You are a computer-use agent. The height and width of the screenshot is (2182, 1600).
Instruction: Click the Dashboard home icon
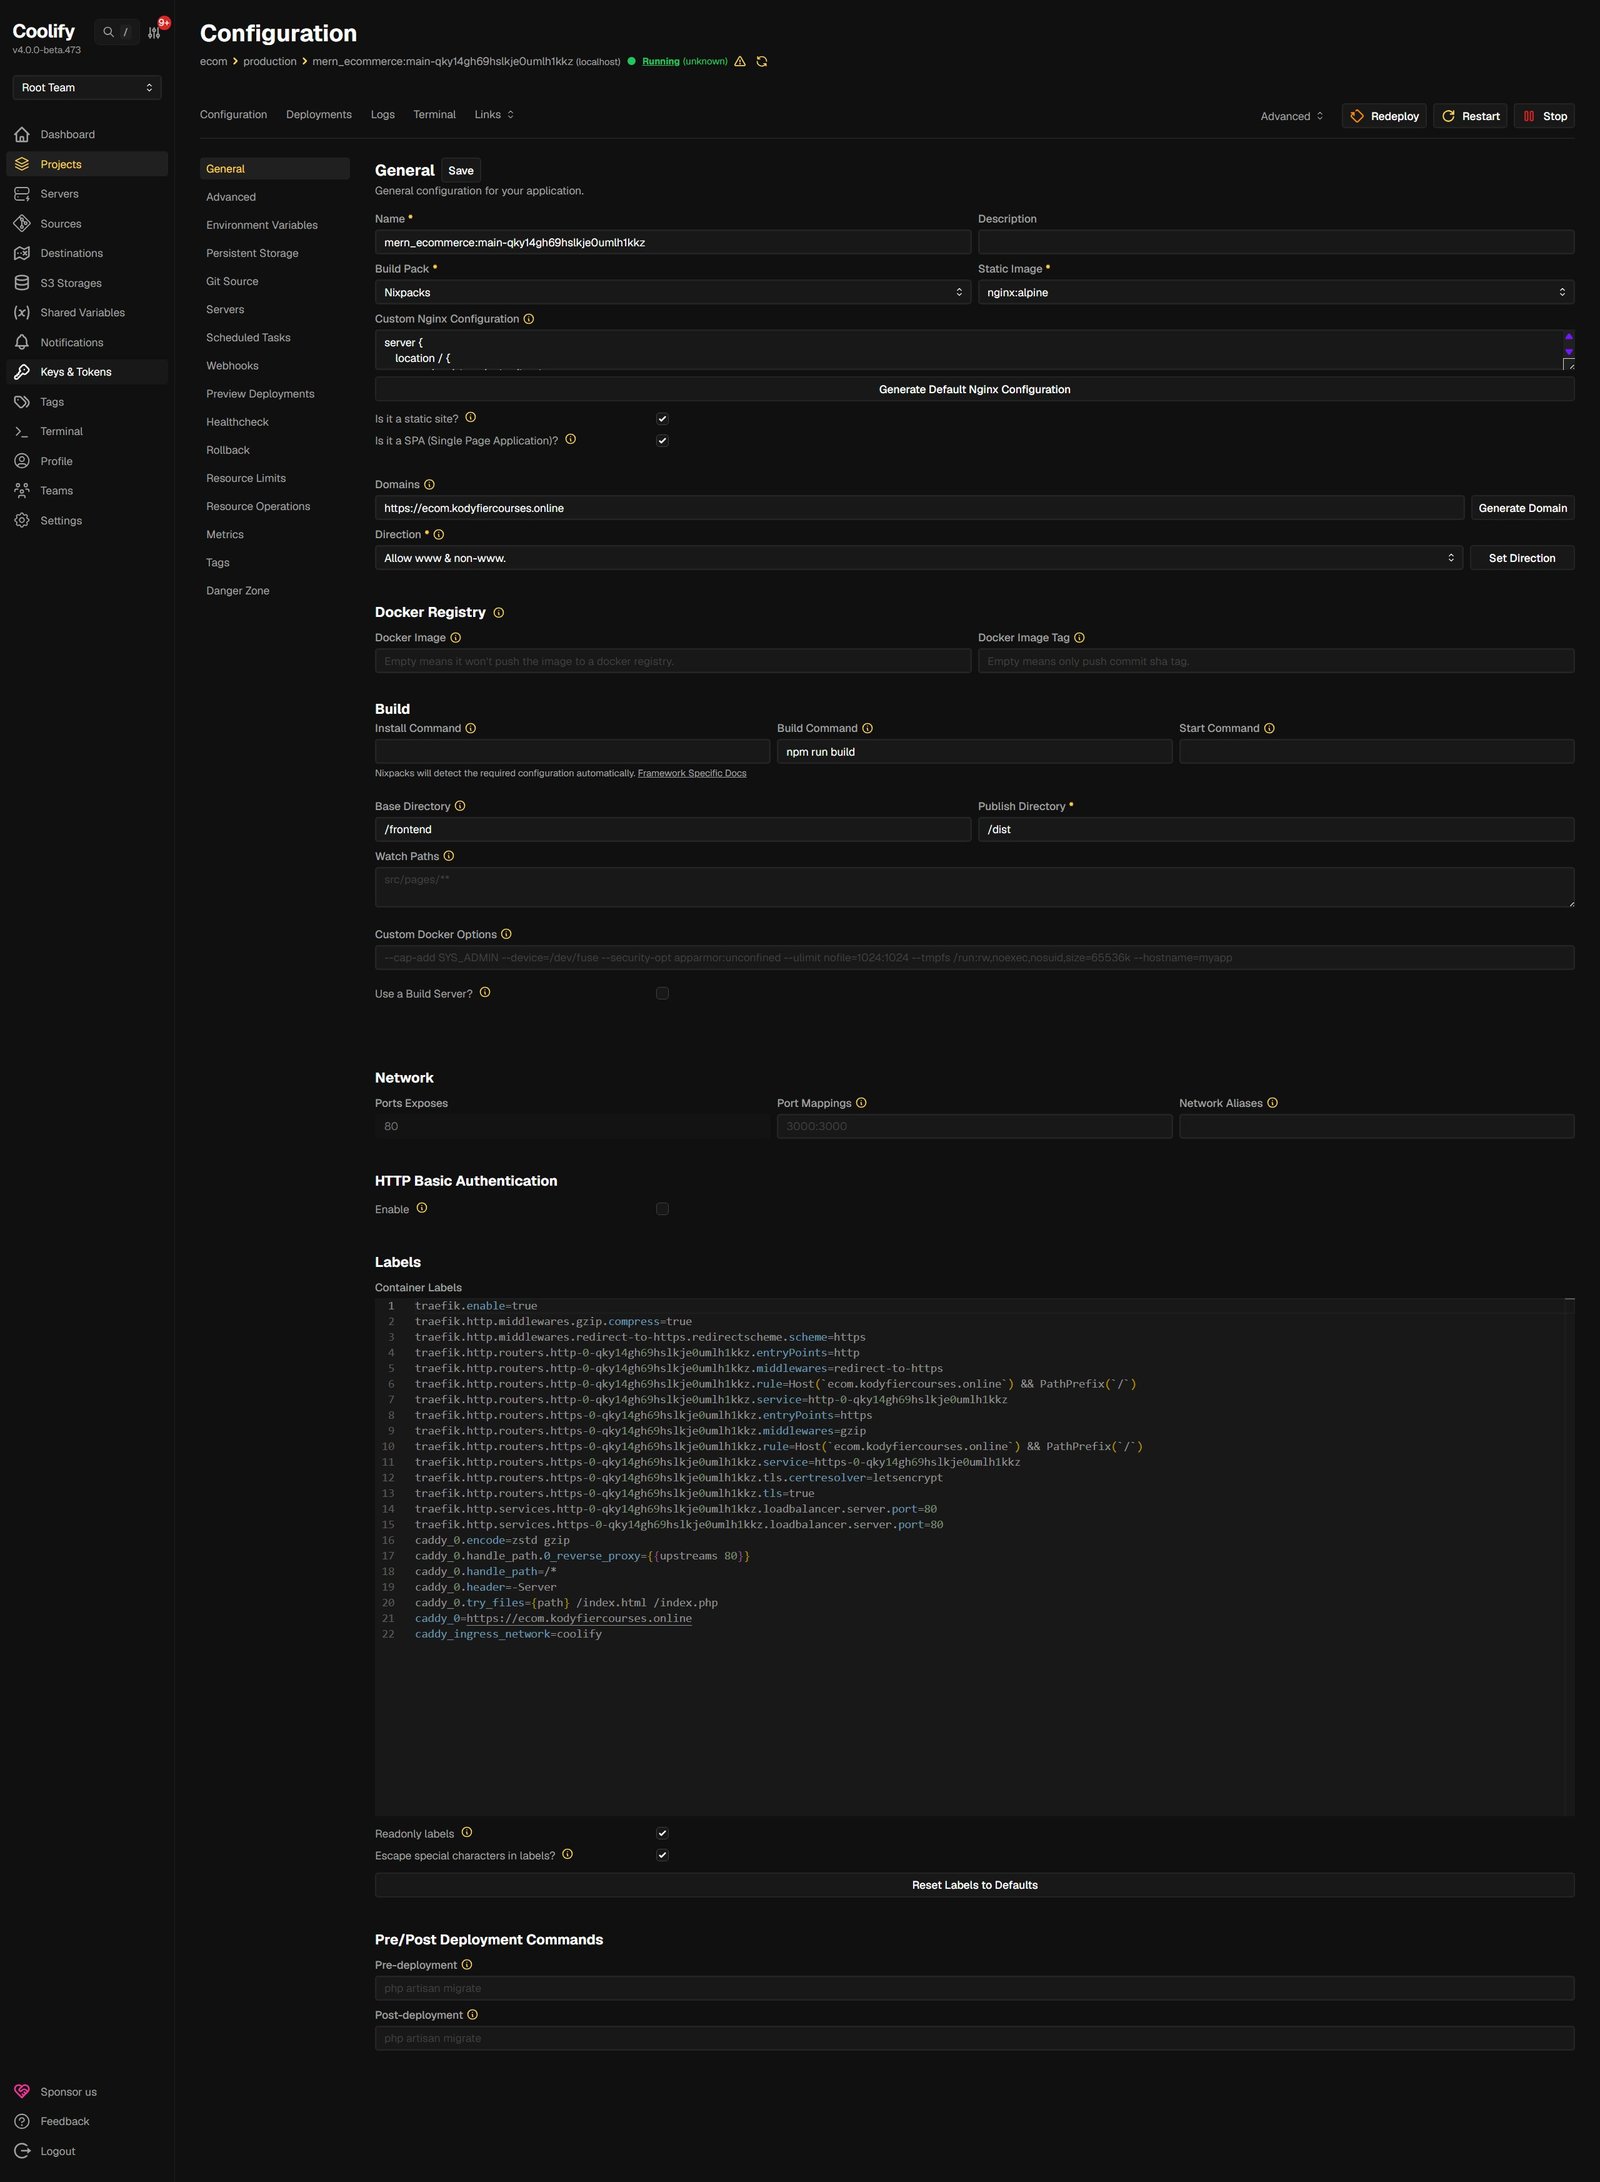[22, 134]
